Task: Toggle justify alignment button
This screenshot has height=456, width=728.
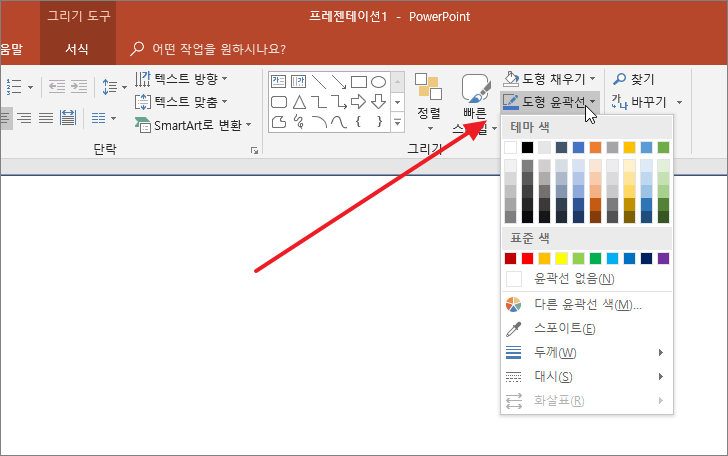Action: point(46,118)
